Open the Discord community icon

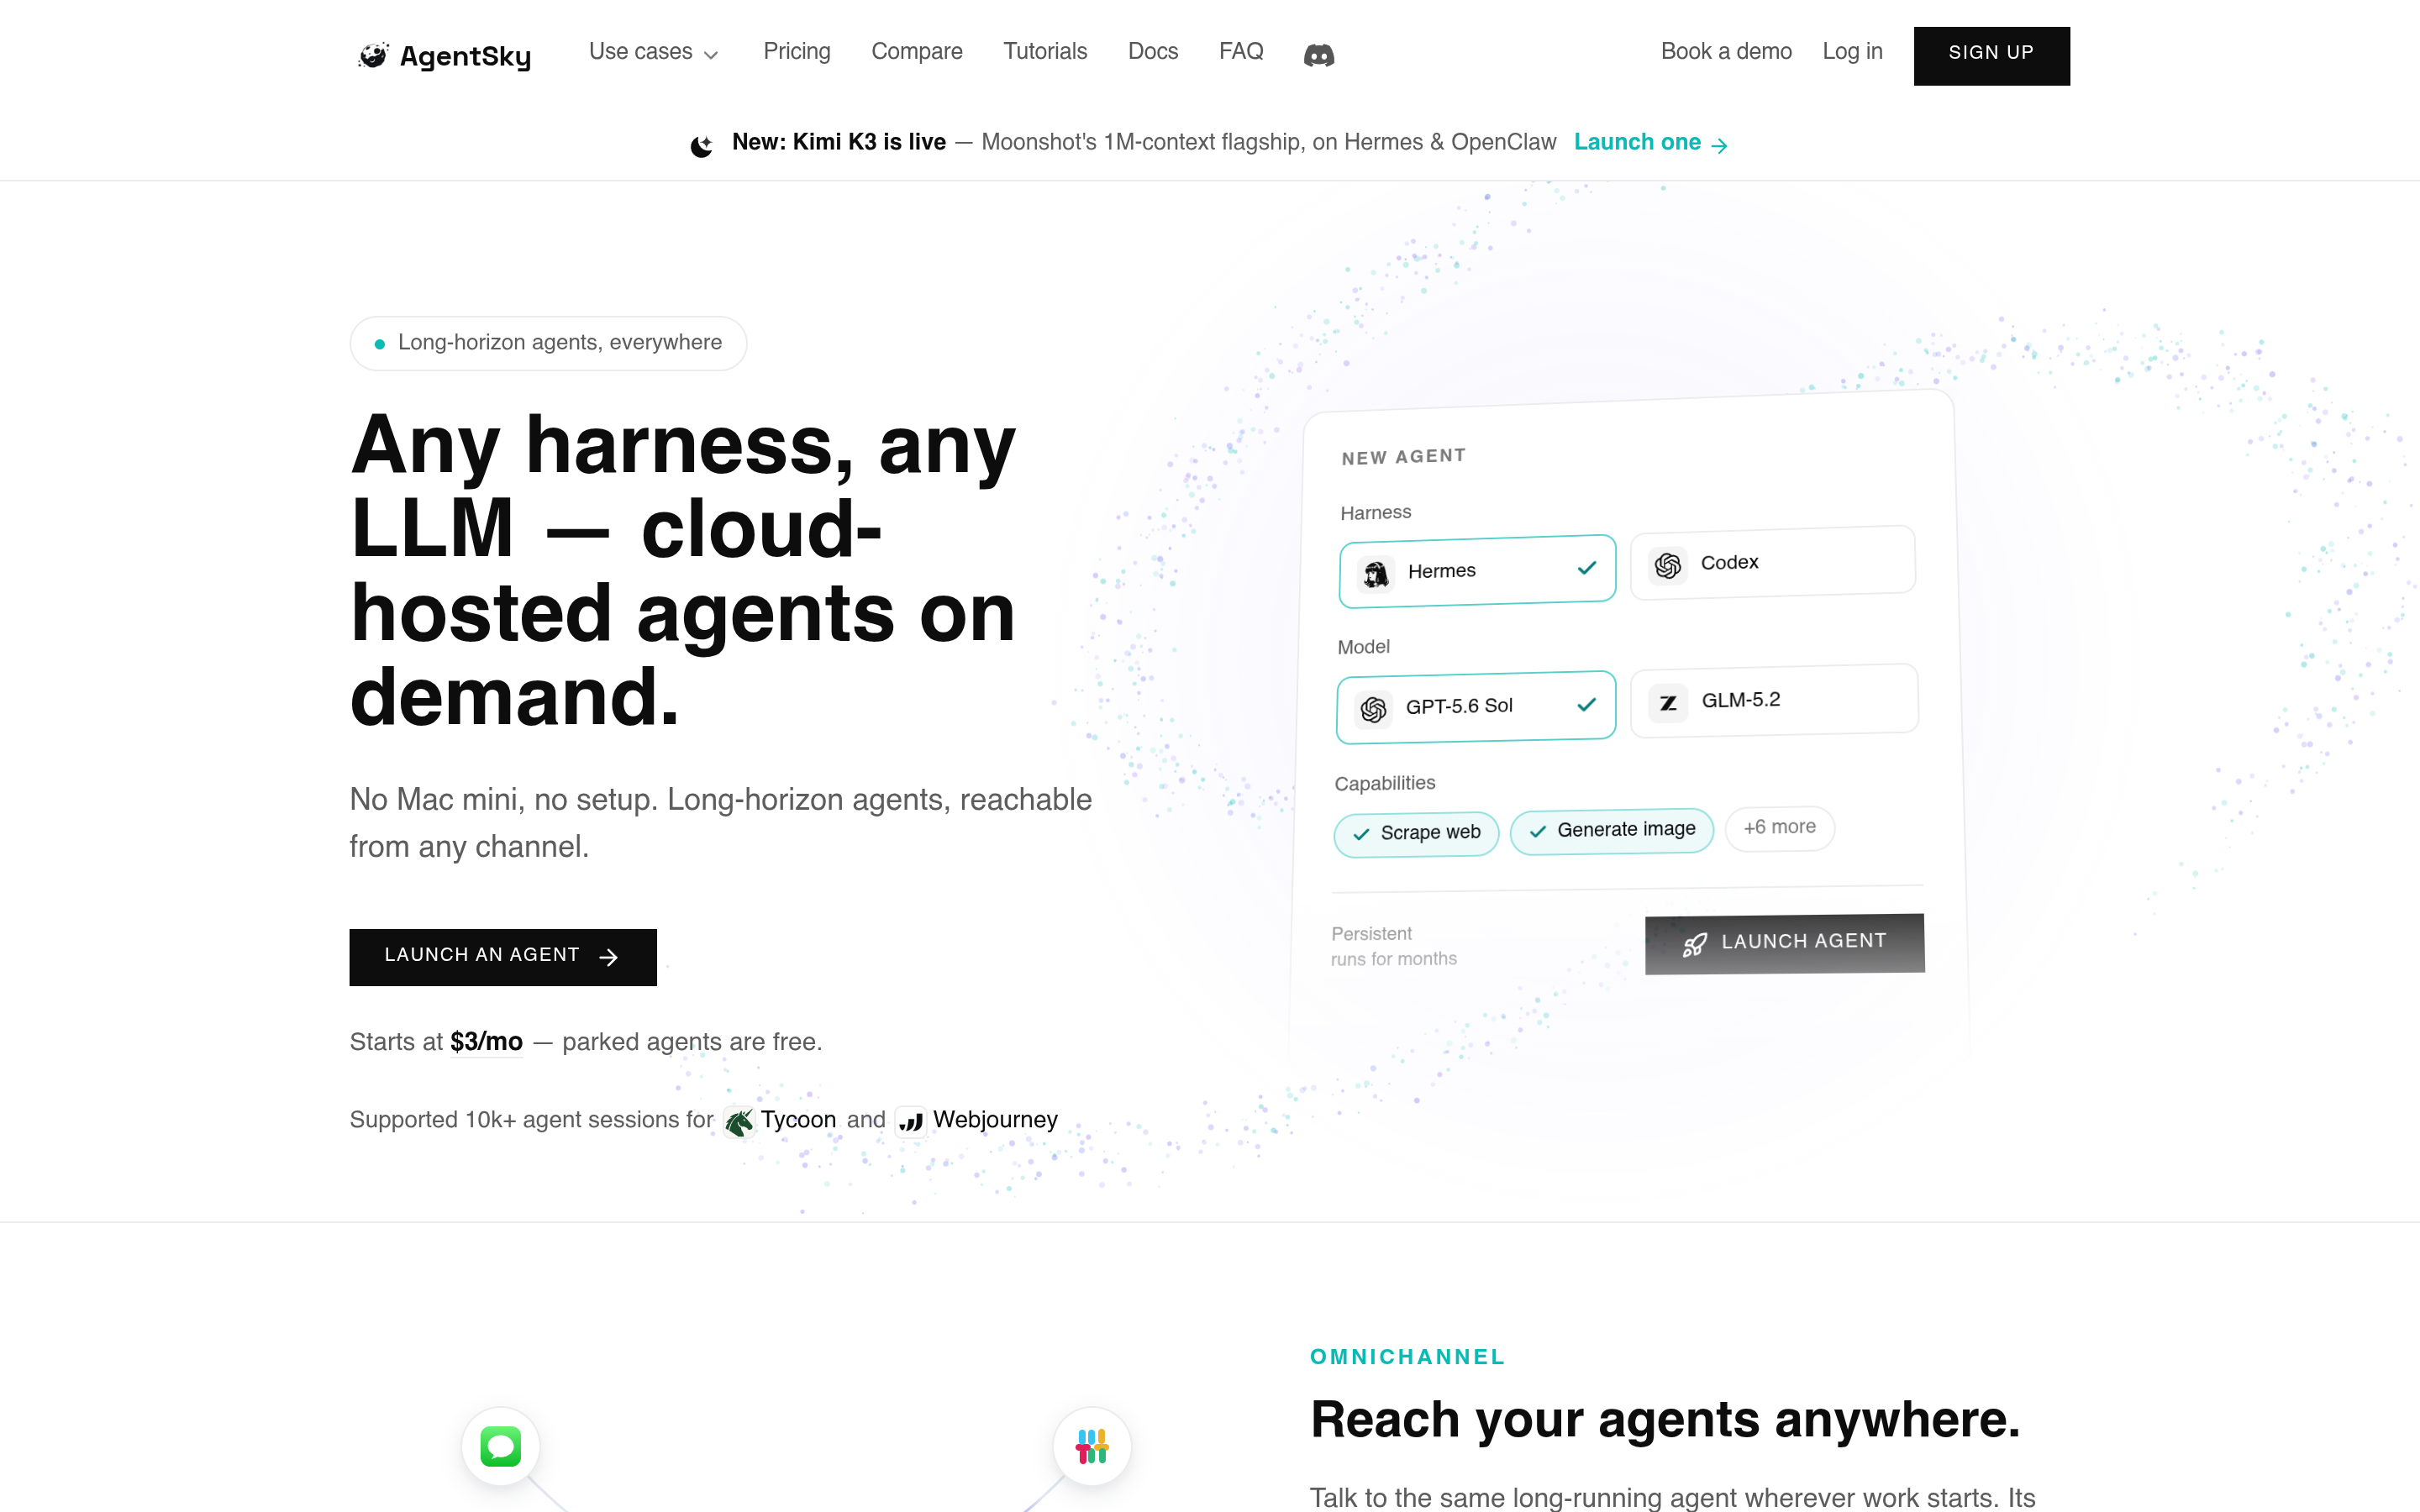(1318, 55)
